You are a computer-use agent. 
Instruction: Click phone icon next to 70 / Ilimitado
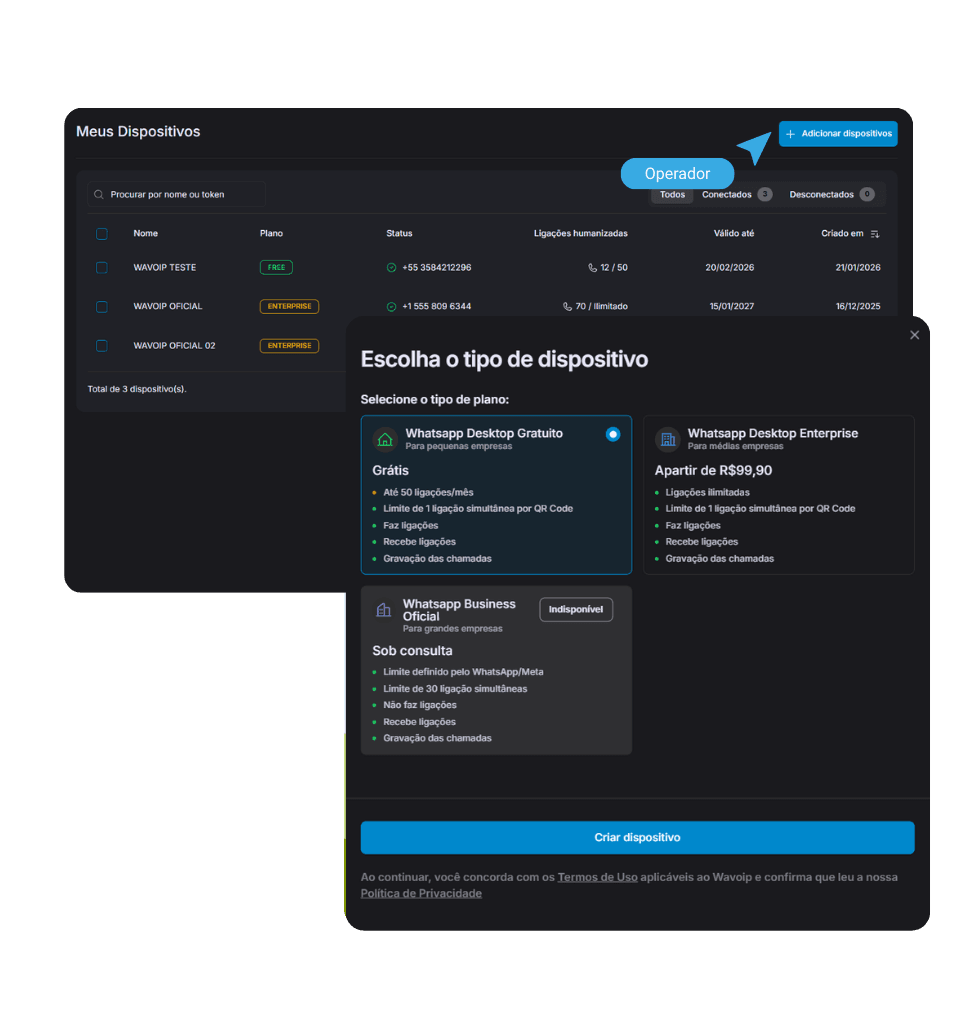click(568, 307)
